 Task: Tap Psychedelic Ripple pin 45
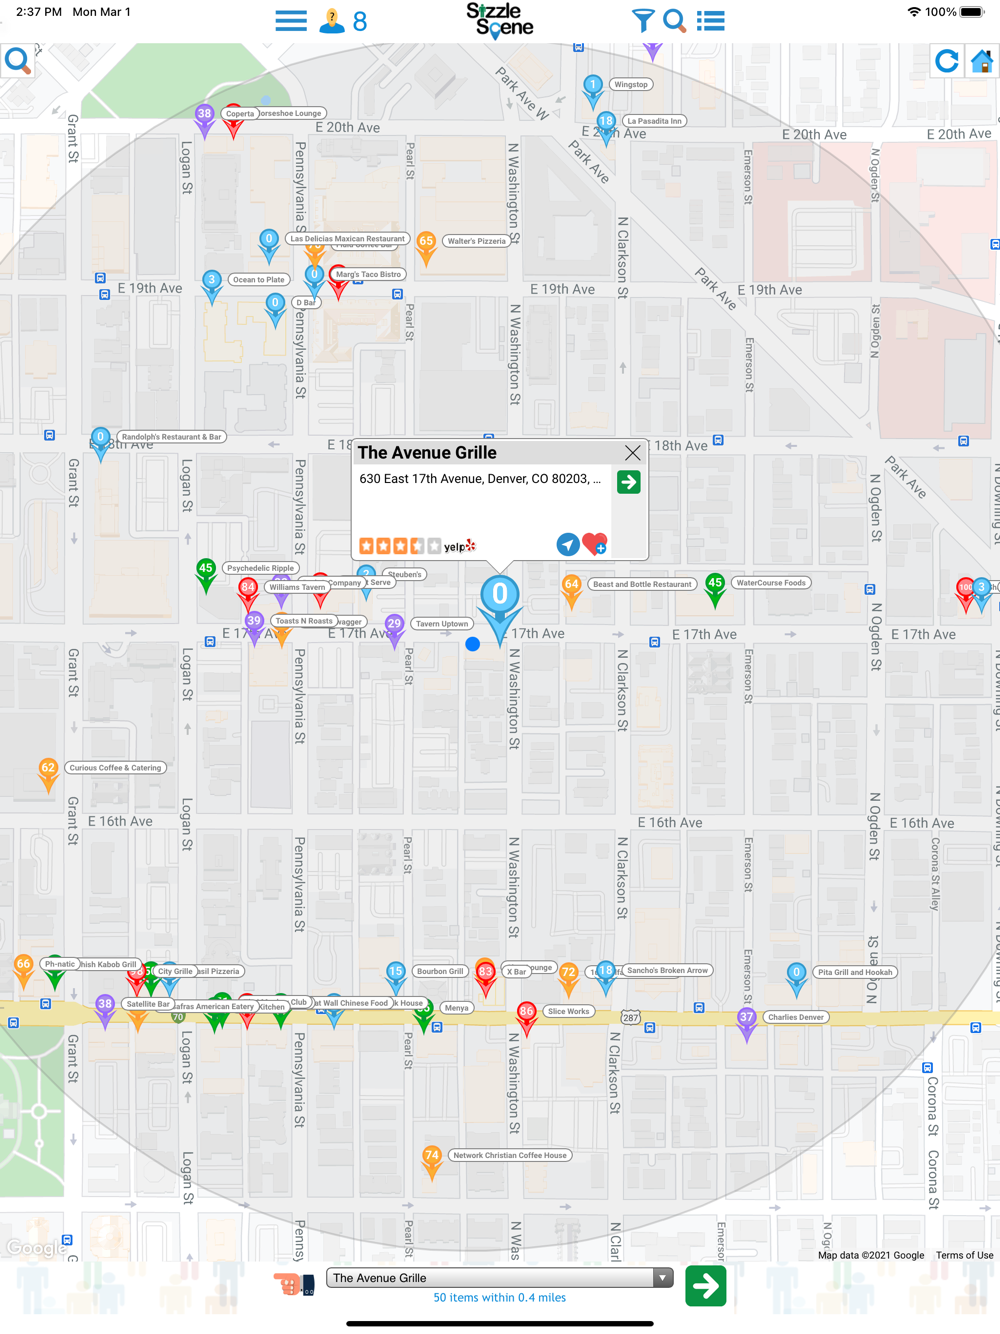coord(206,574)
